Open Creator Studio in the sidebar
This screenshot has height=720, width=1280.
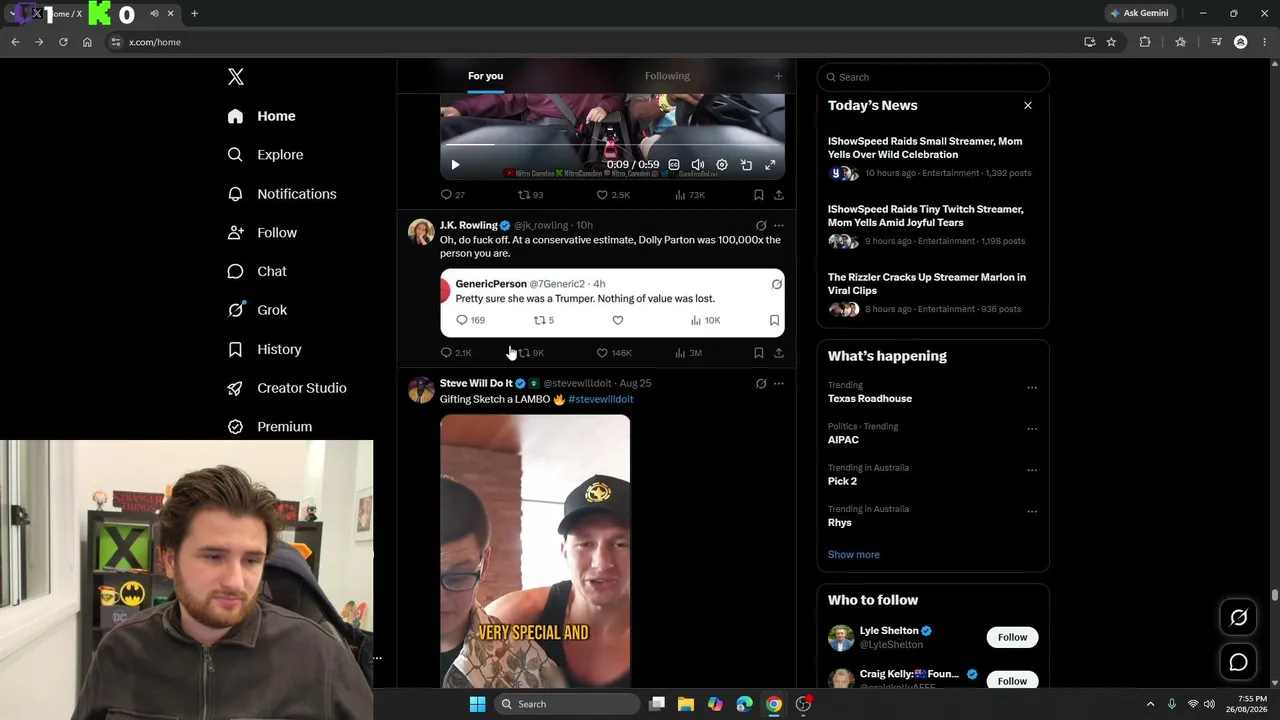click(x=287, y=388)
